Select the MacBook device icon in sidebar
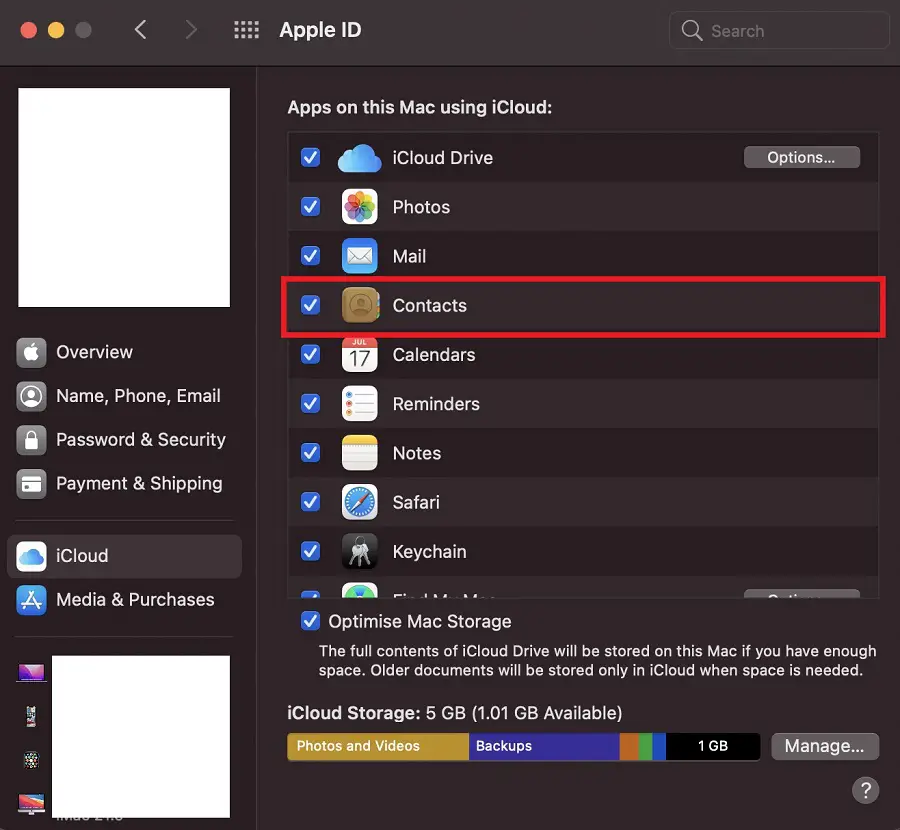 31,672
